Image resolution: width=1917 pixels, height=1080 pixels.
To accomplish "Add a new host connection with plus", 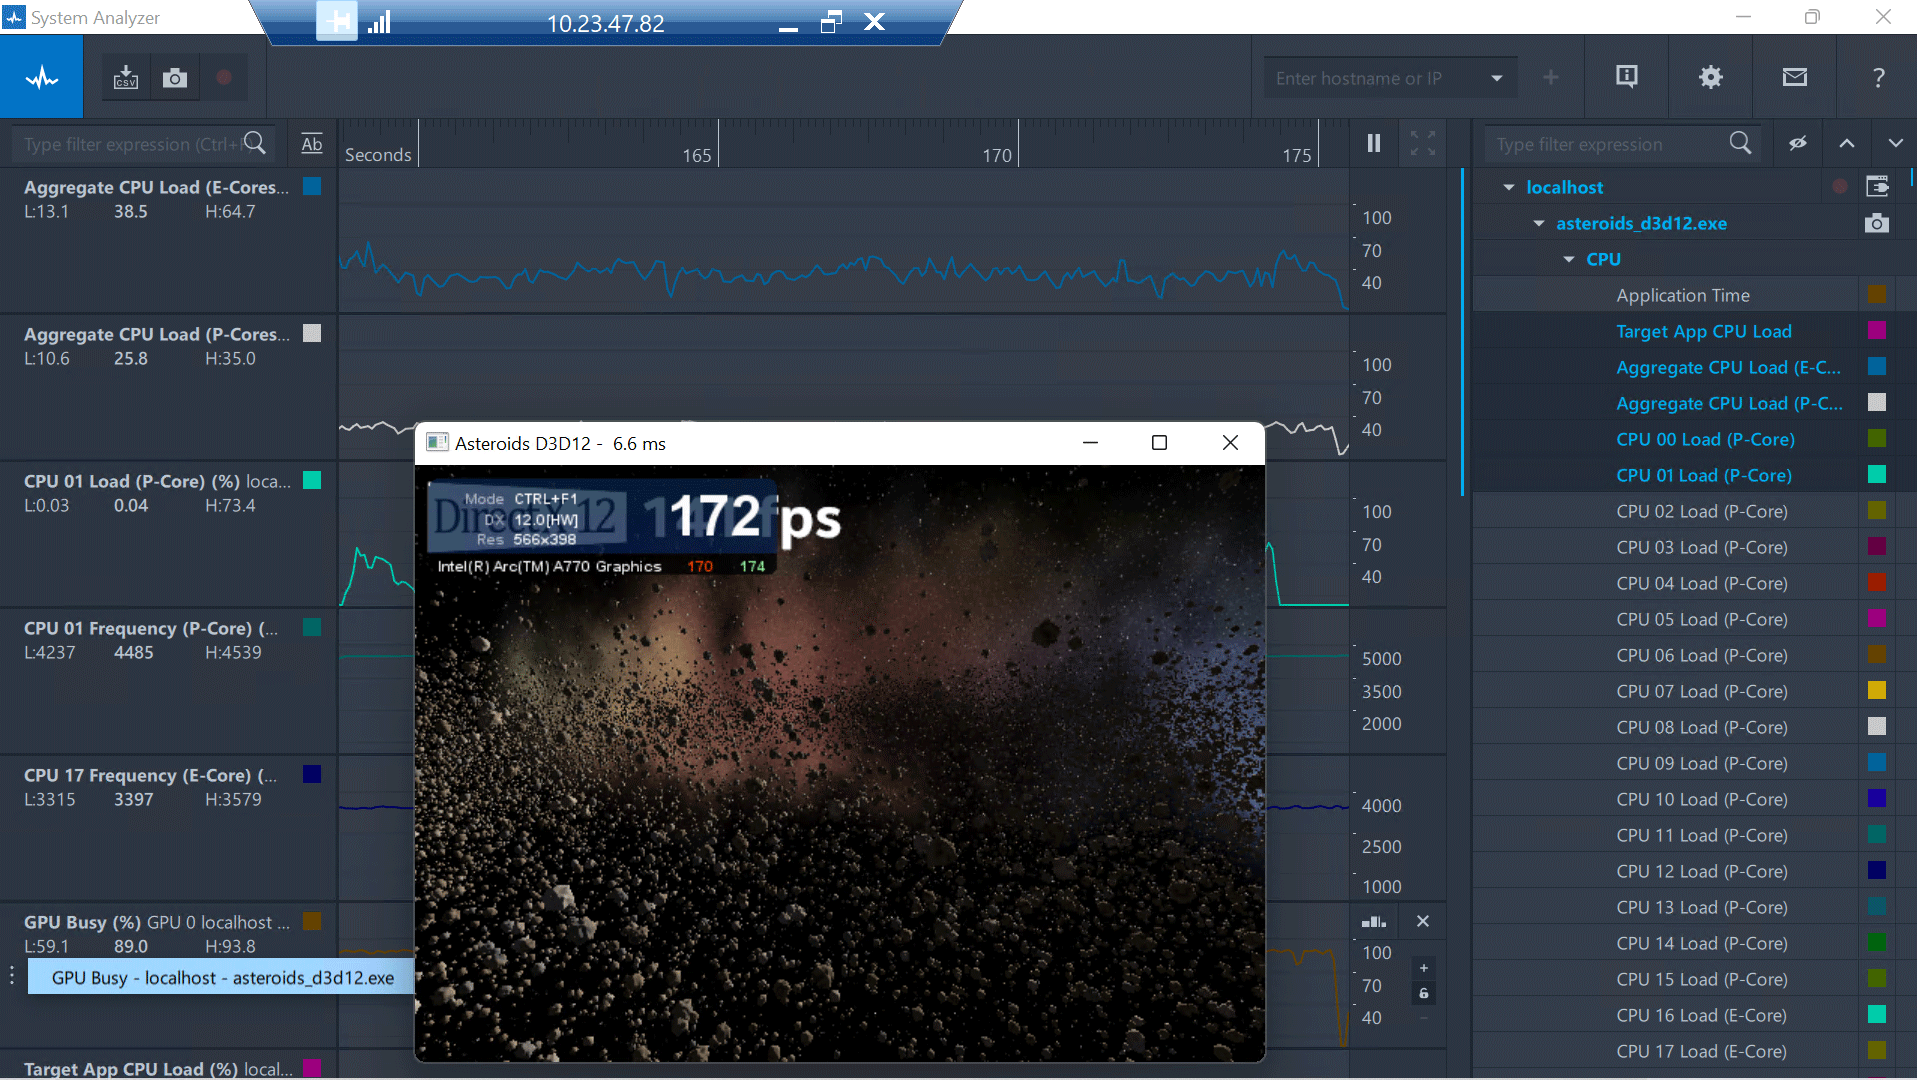I will [x=1551, y=77].
